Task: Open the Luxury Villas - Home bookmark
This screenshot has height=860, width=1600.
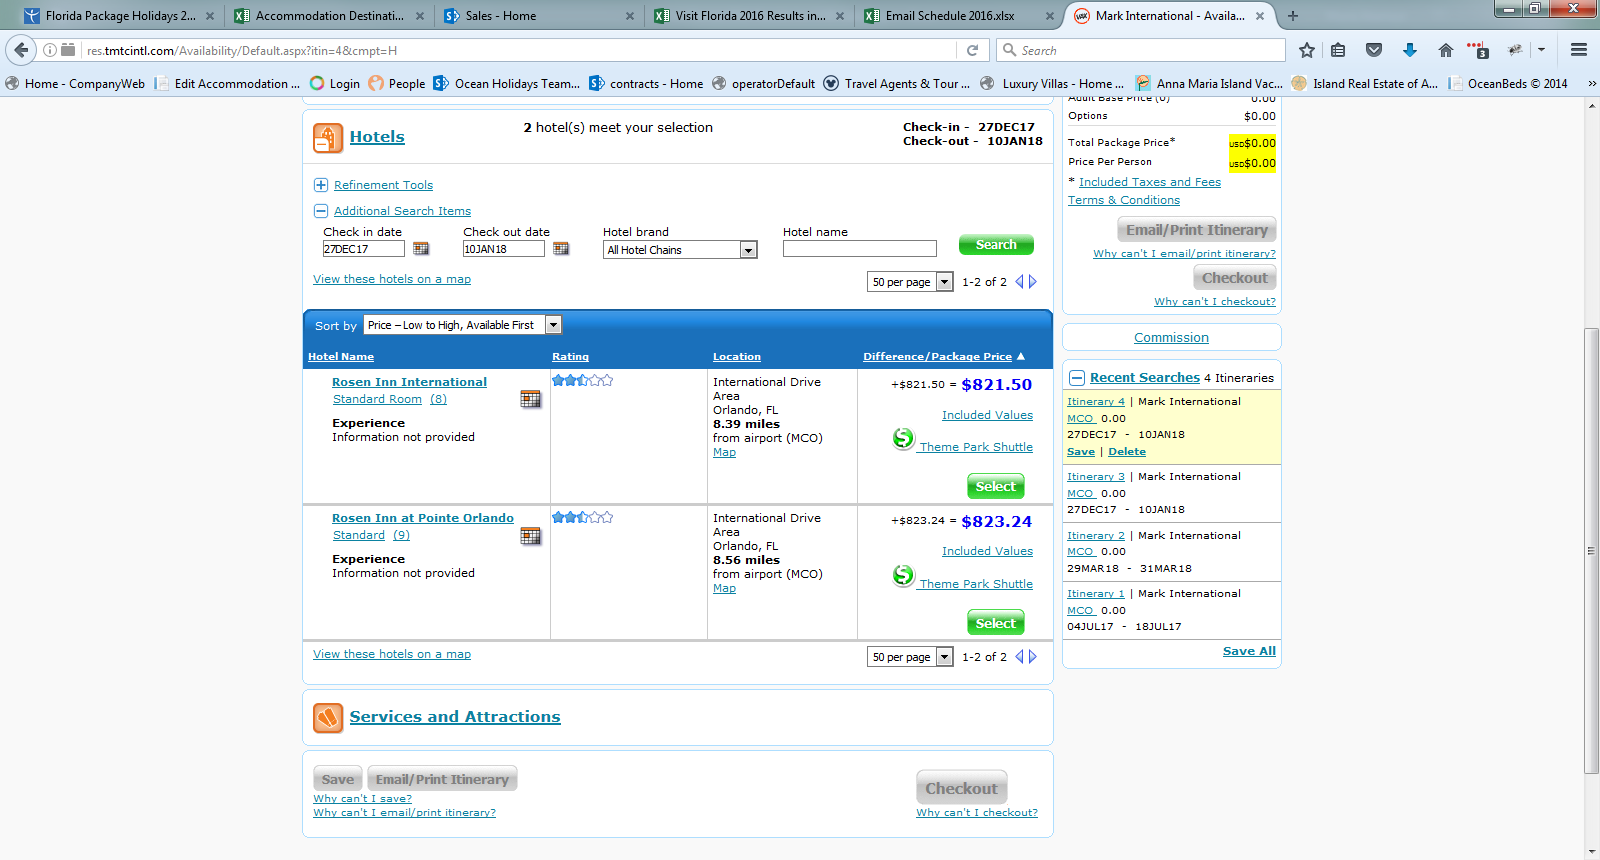Action: [1052, 84]
